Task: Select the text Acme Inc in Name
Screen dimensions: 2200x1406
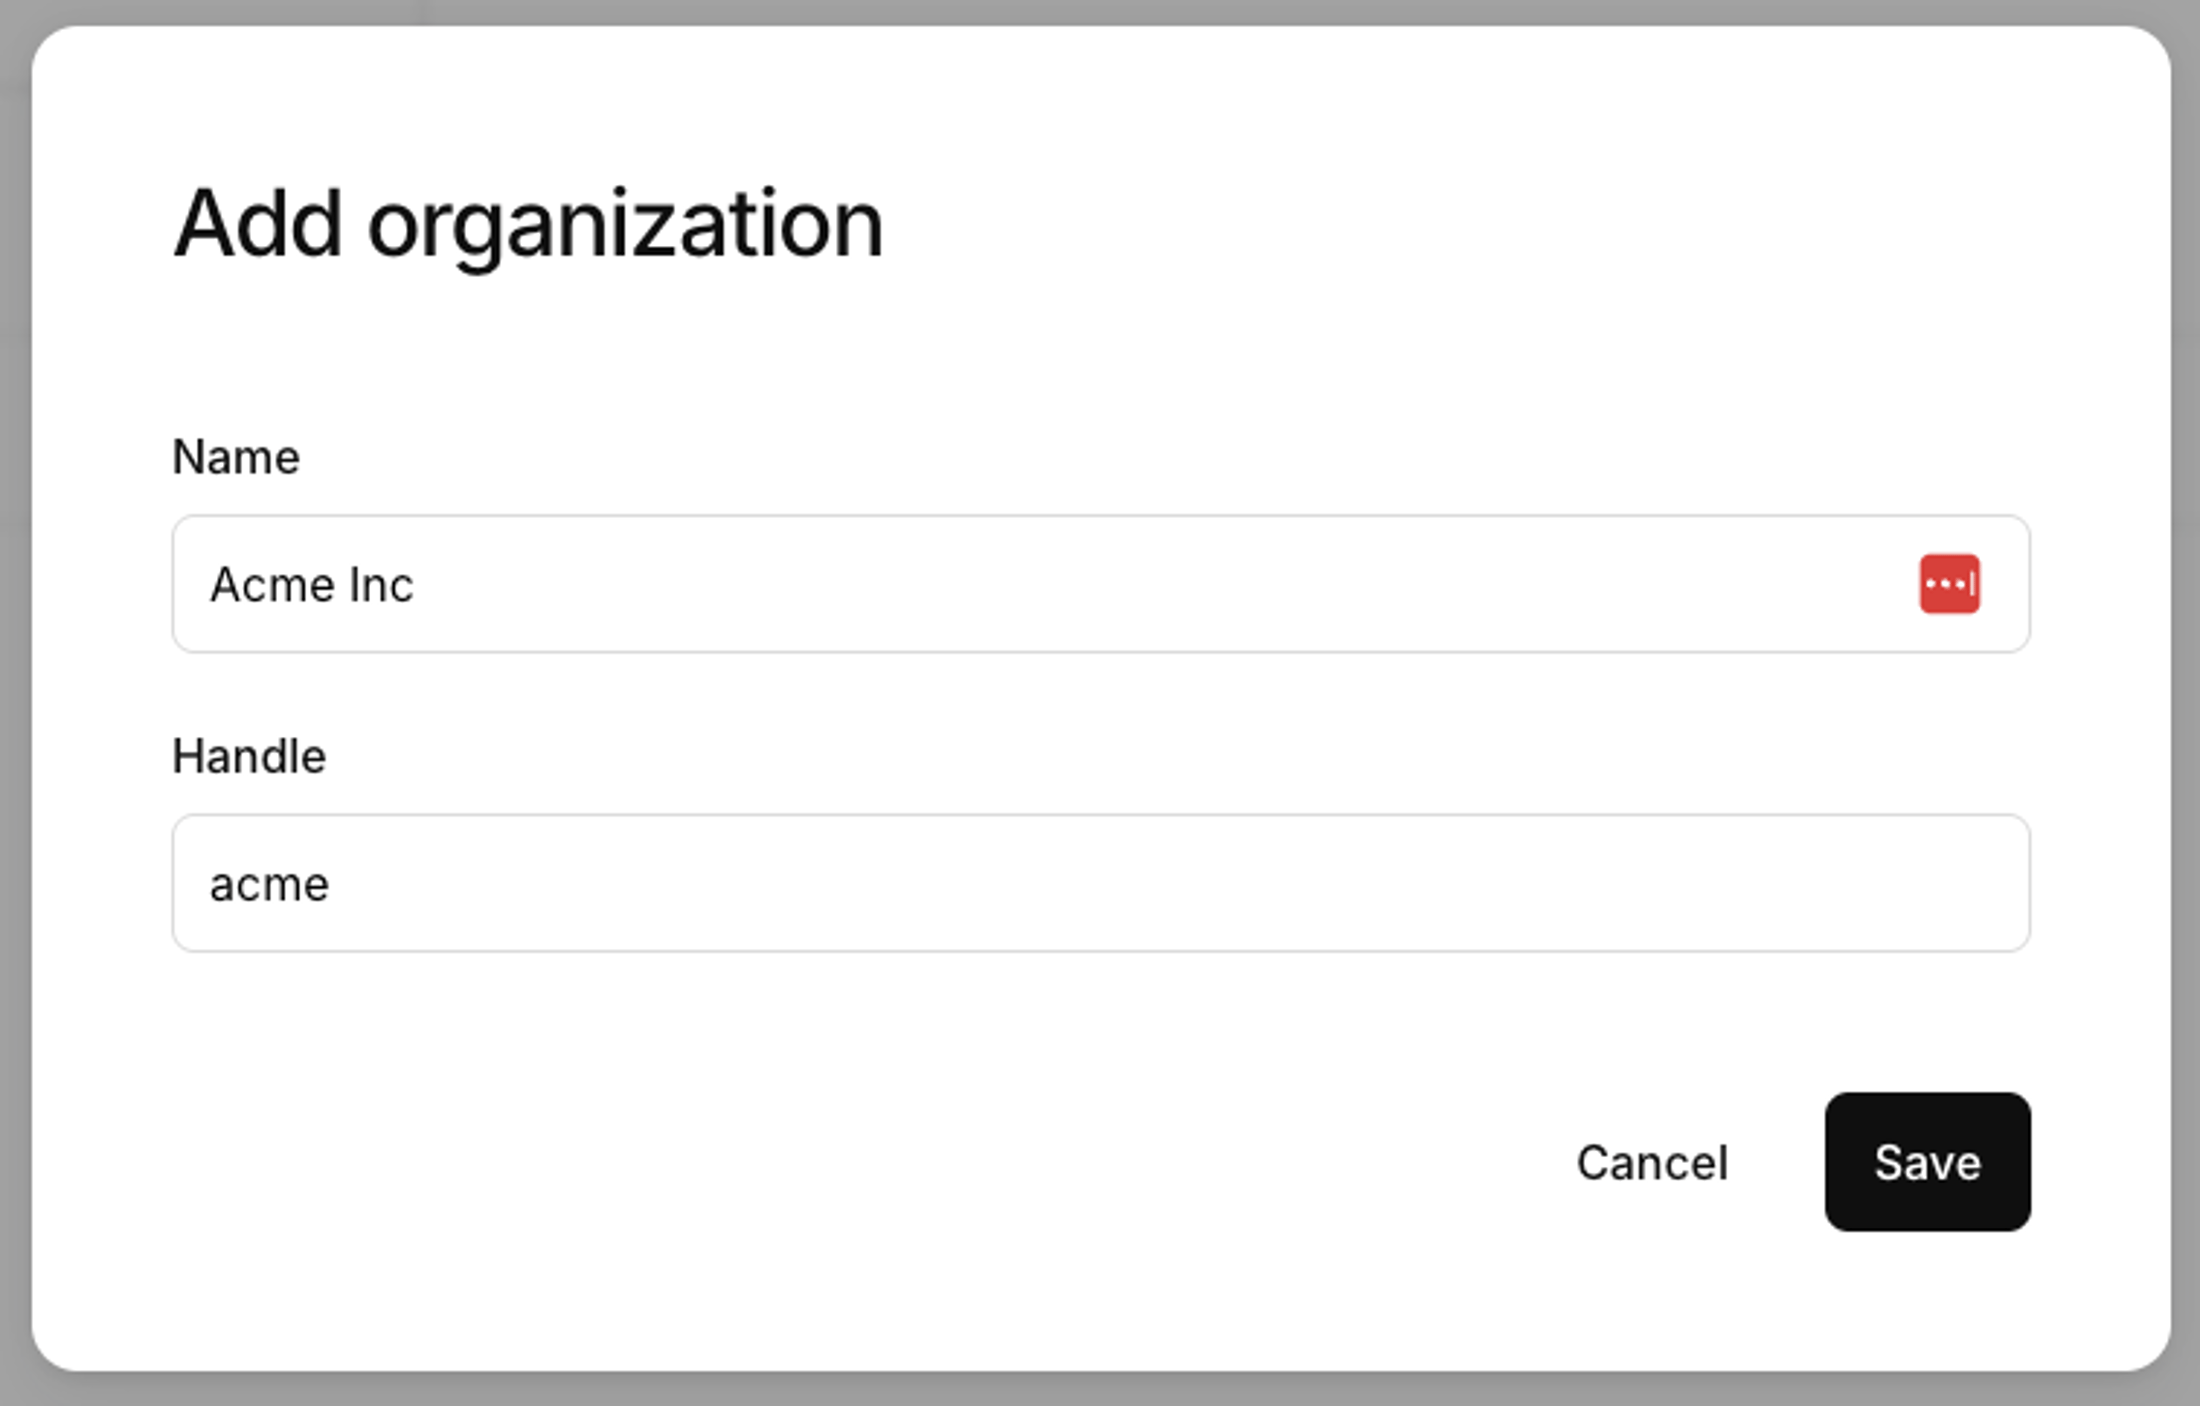Action: (311, 584)
